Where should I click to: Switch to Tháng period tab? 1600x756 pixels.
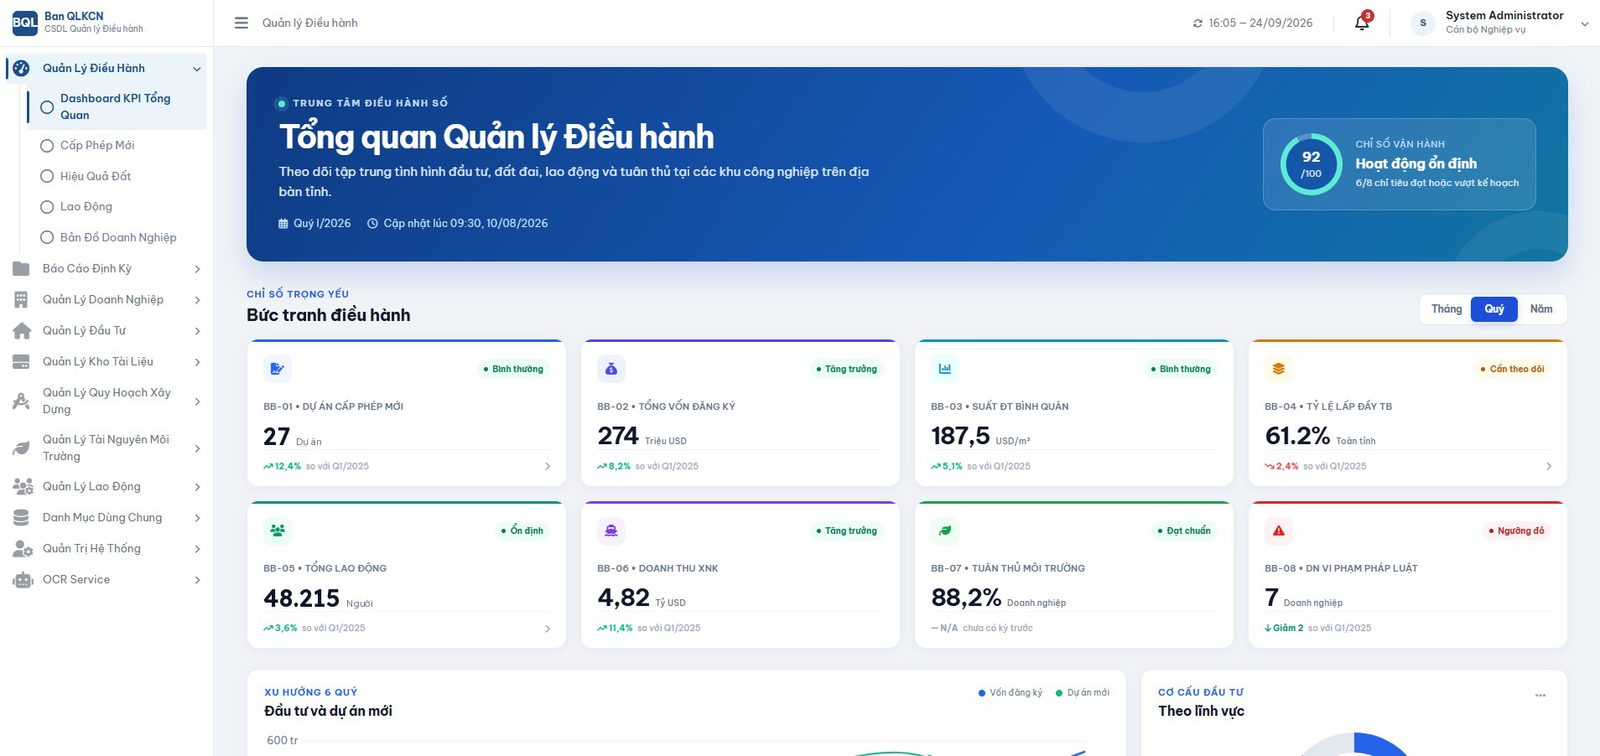[x=1446, y=309]
